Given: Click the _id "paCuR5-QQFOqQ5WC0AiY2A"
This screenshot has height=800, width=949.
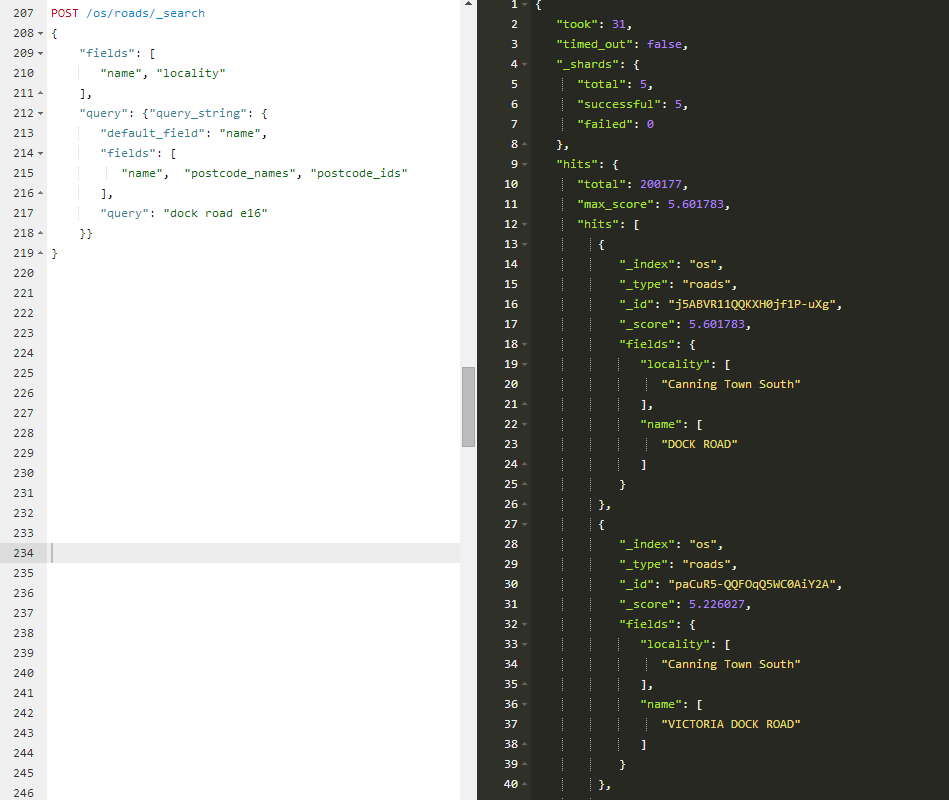Looking at the screenshot, I should (x=752, y=584).
